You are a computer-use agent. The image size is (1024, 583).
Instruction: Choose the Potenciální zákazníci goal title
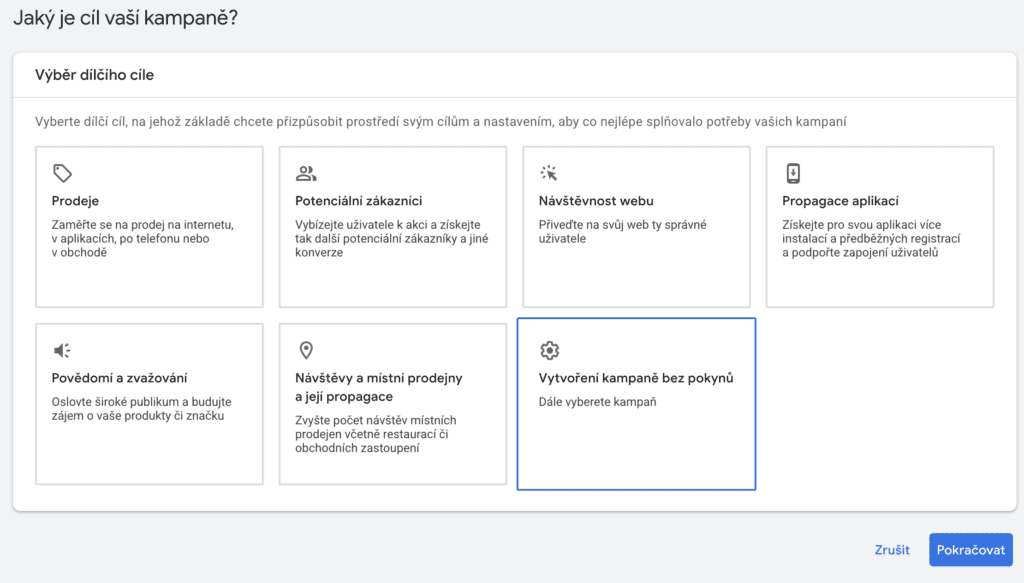pyautogui.click(x=358, y=201)
